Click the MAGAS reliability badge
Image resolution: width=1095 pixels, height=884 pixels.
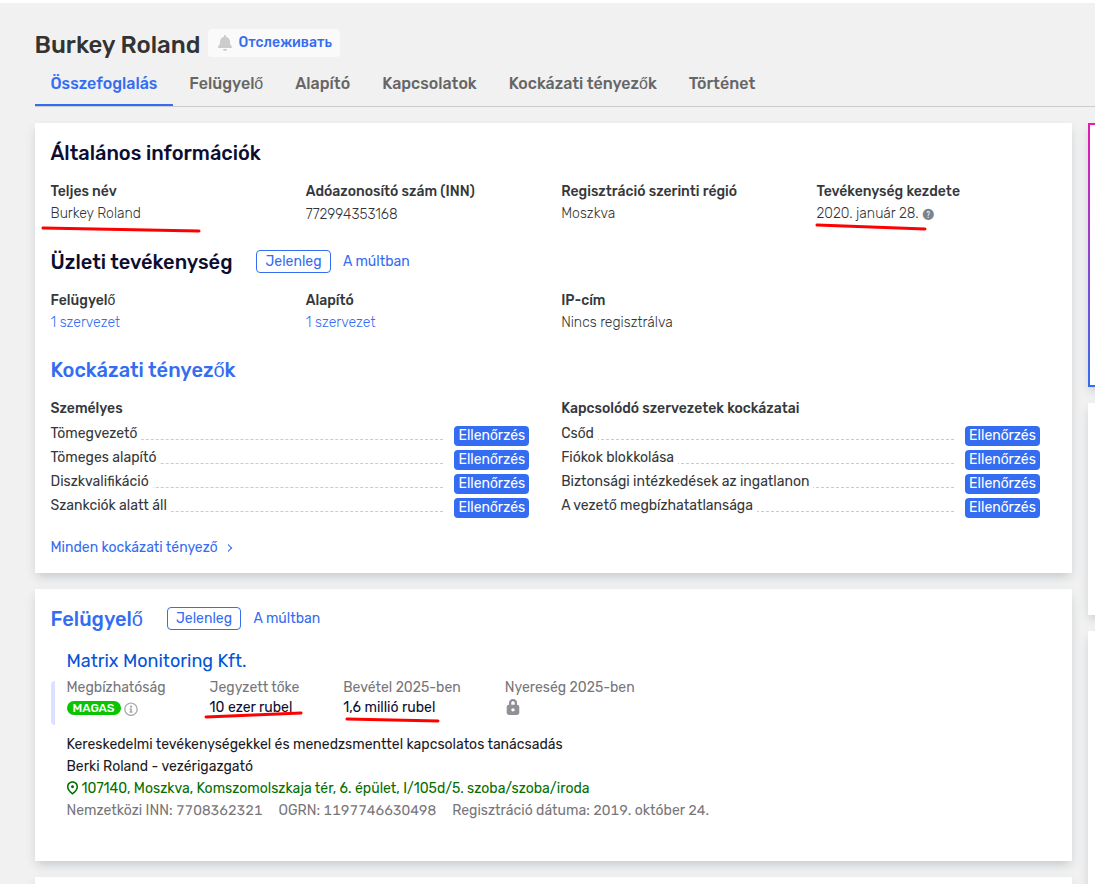(94, 708)
